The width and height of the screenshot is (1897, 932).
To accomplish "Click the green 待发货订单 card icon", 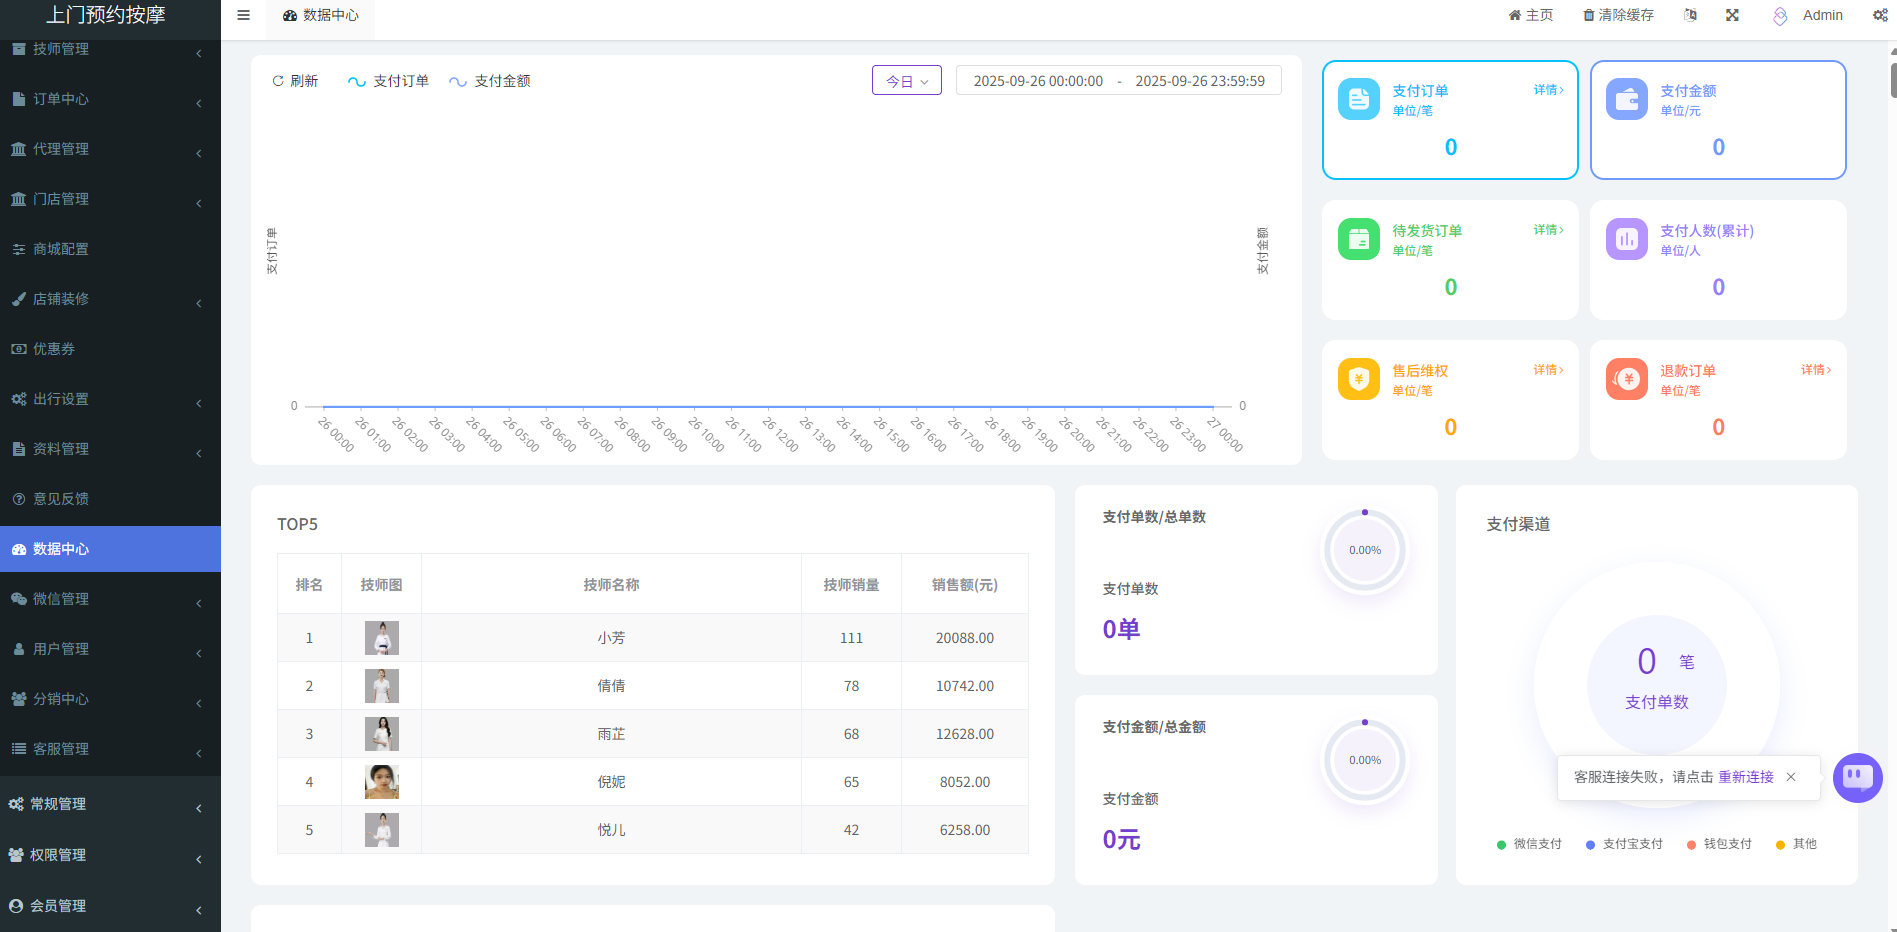I will [x=1358, y=239].
